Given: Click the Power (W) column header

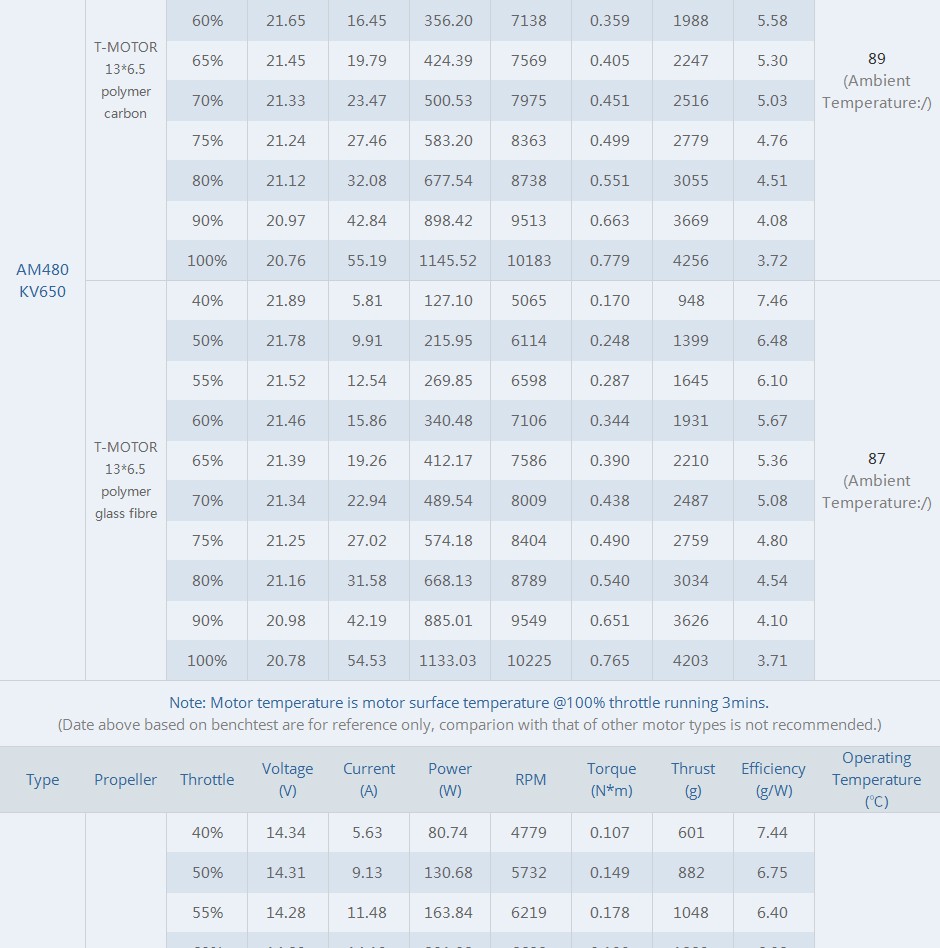Looking at the screenshot, I should click(x=450, y=779).
